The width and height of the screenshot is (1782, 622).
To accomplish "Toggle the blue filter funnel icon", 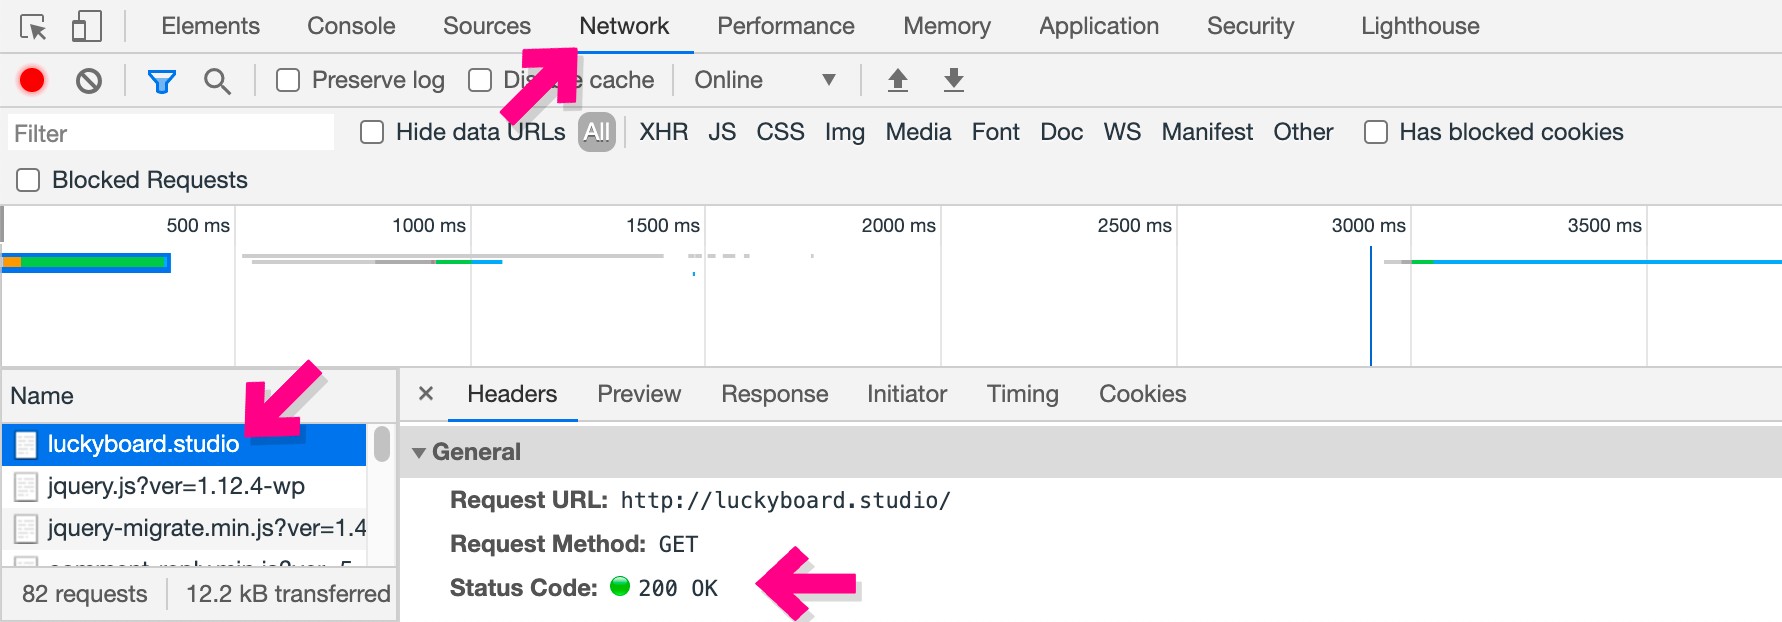I will pos(161,81).
